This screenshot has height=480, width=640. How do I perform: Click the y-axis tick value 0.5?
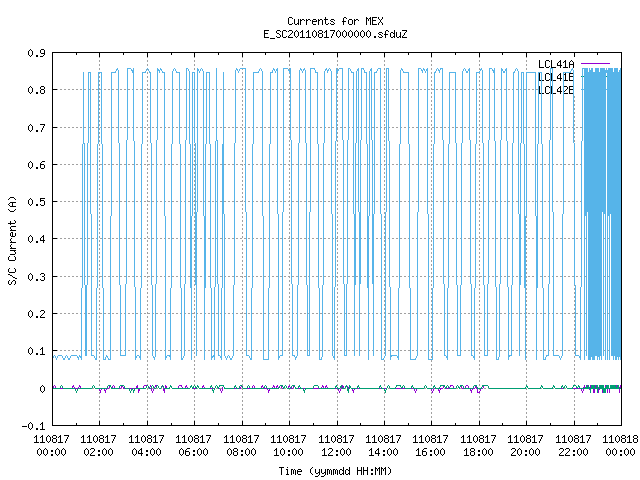[36, 202]
